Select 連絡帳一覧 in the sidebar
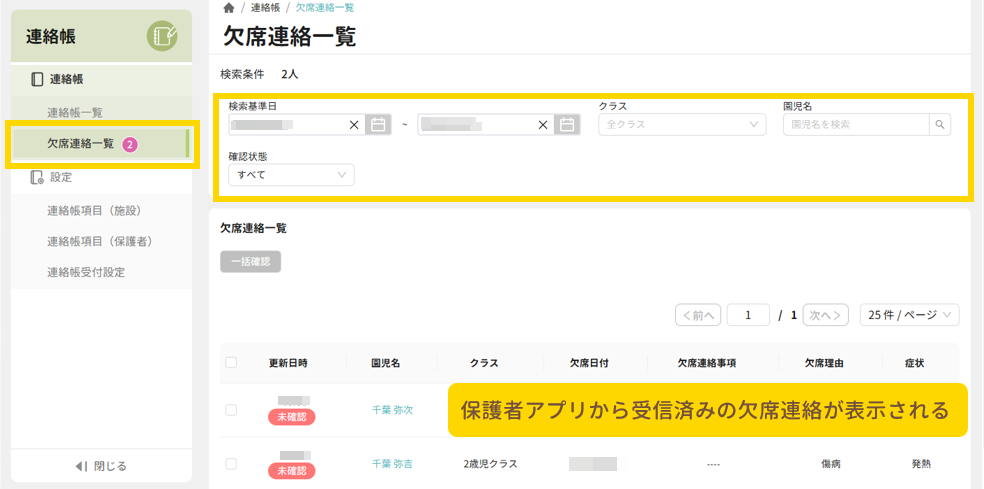The height and width of the screenshot is (489, 984). click(x=75, y=112)
